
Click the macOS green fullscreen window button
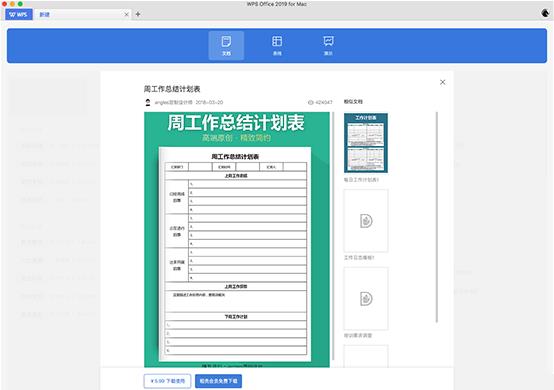(x=20, y=4)
